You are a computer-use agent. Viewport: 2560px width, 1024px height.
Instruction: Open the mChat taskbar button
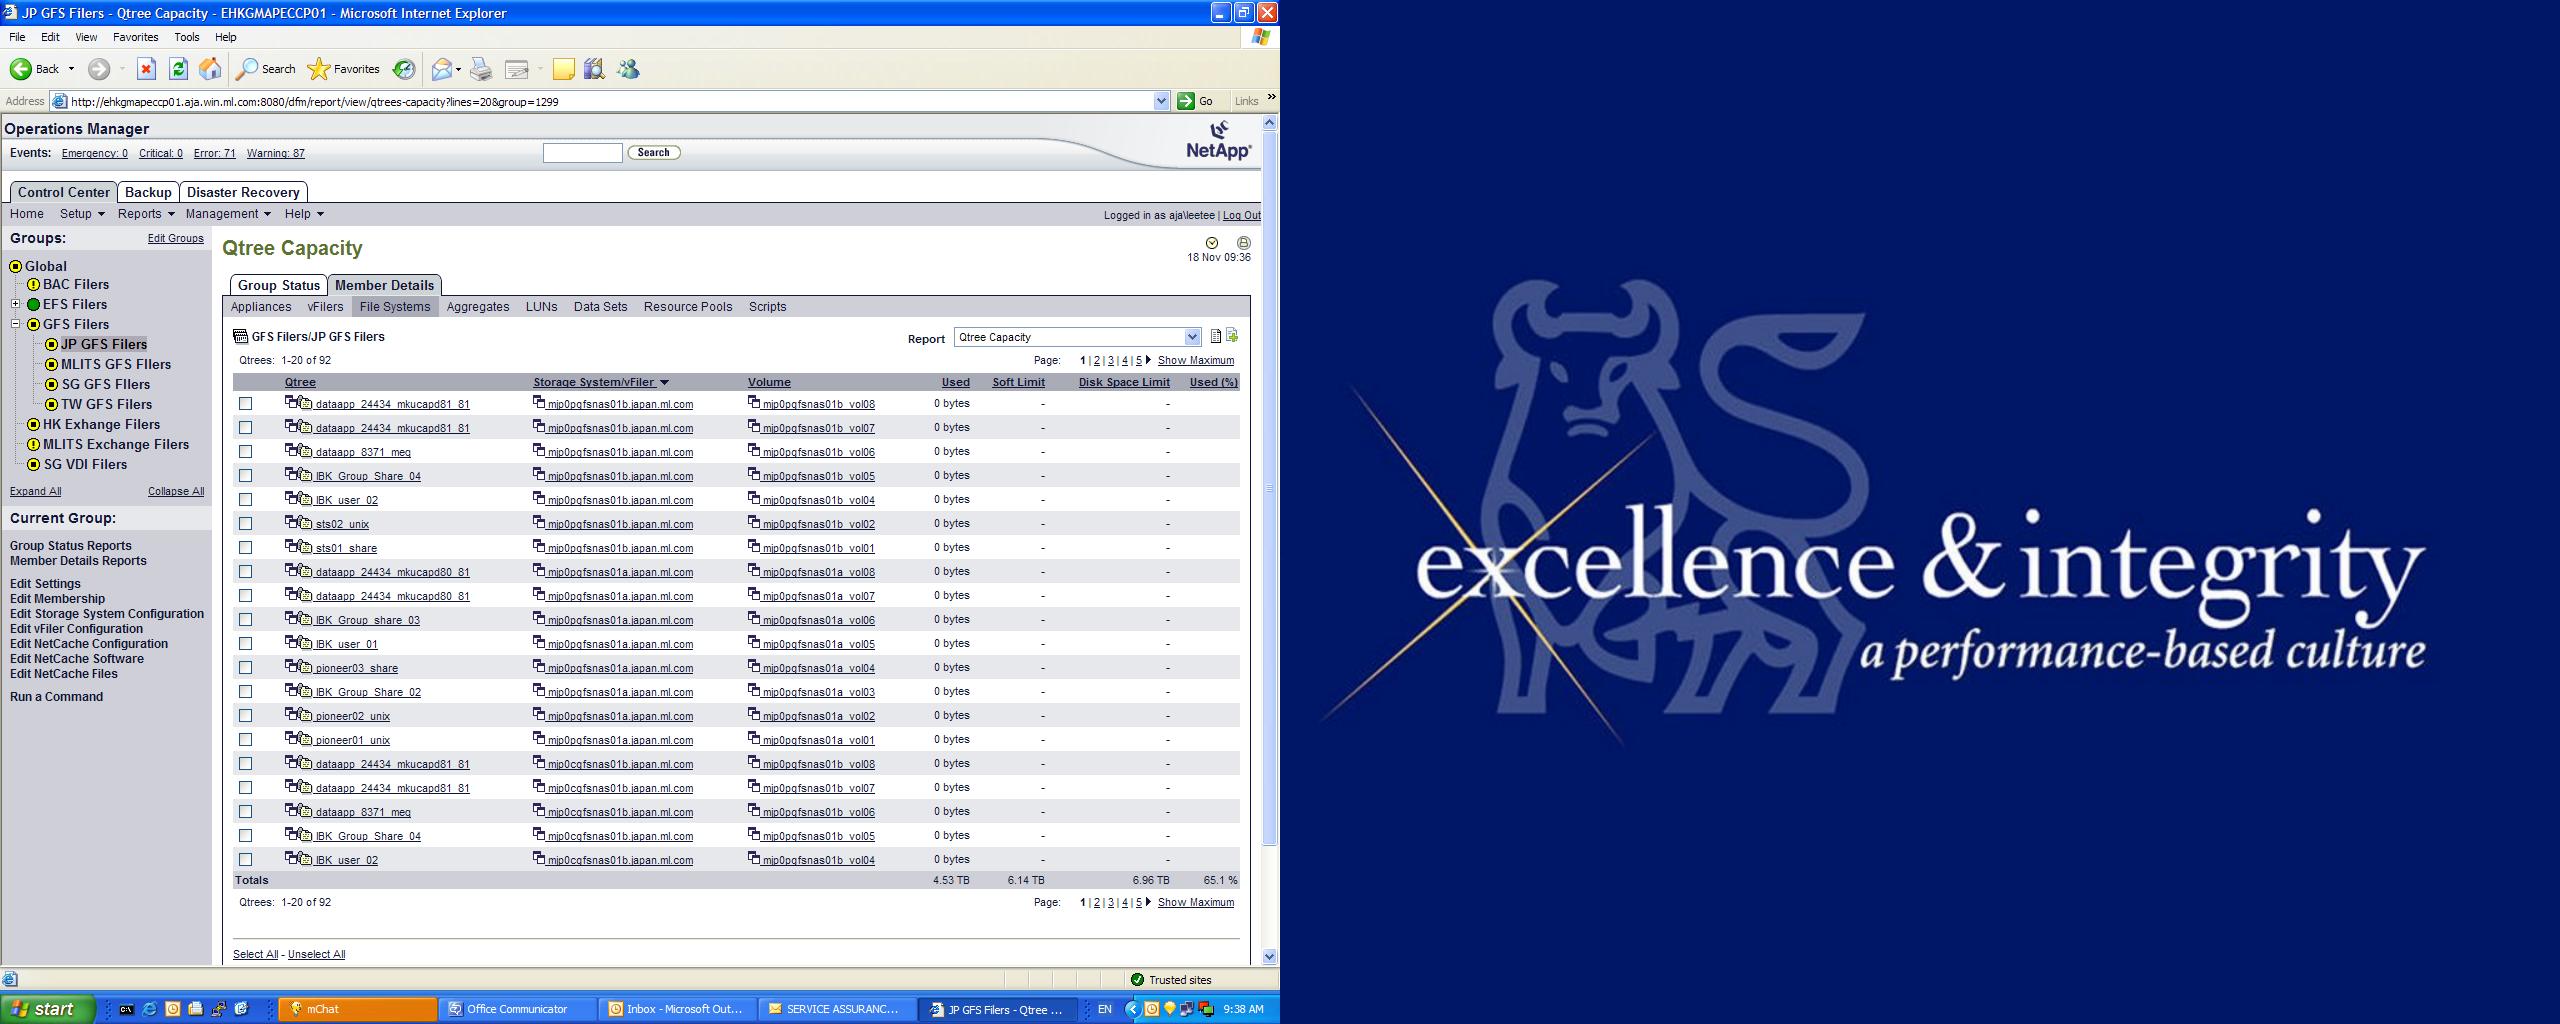(358, 1009)
